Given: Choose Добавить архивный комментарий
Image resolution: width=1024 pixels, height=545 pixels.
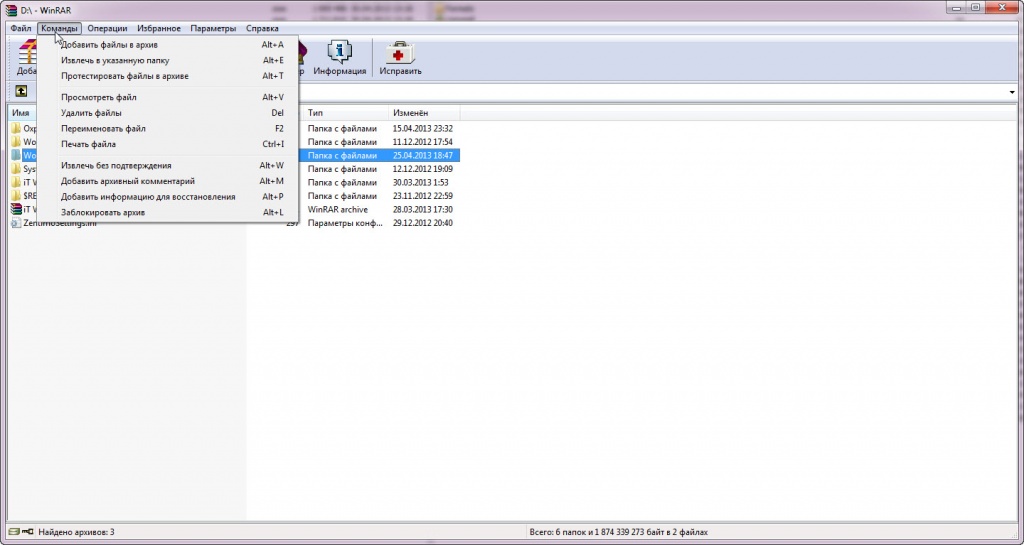Looking at the screenshot, I should point(168,181).
